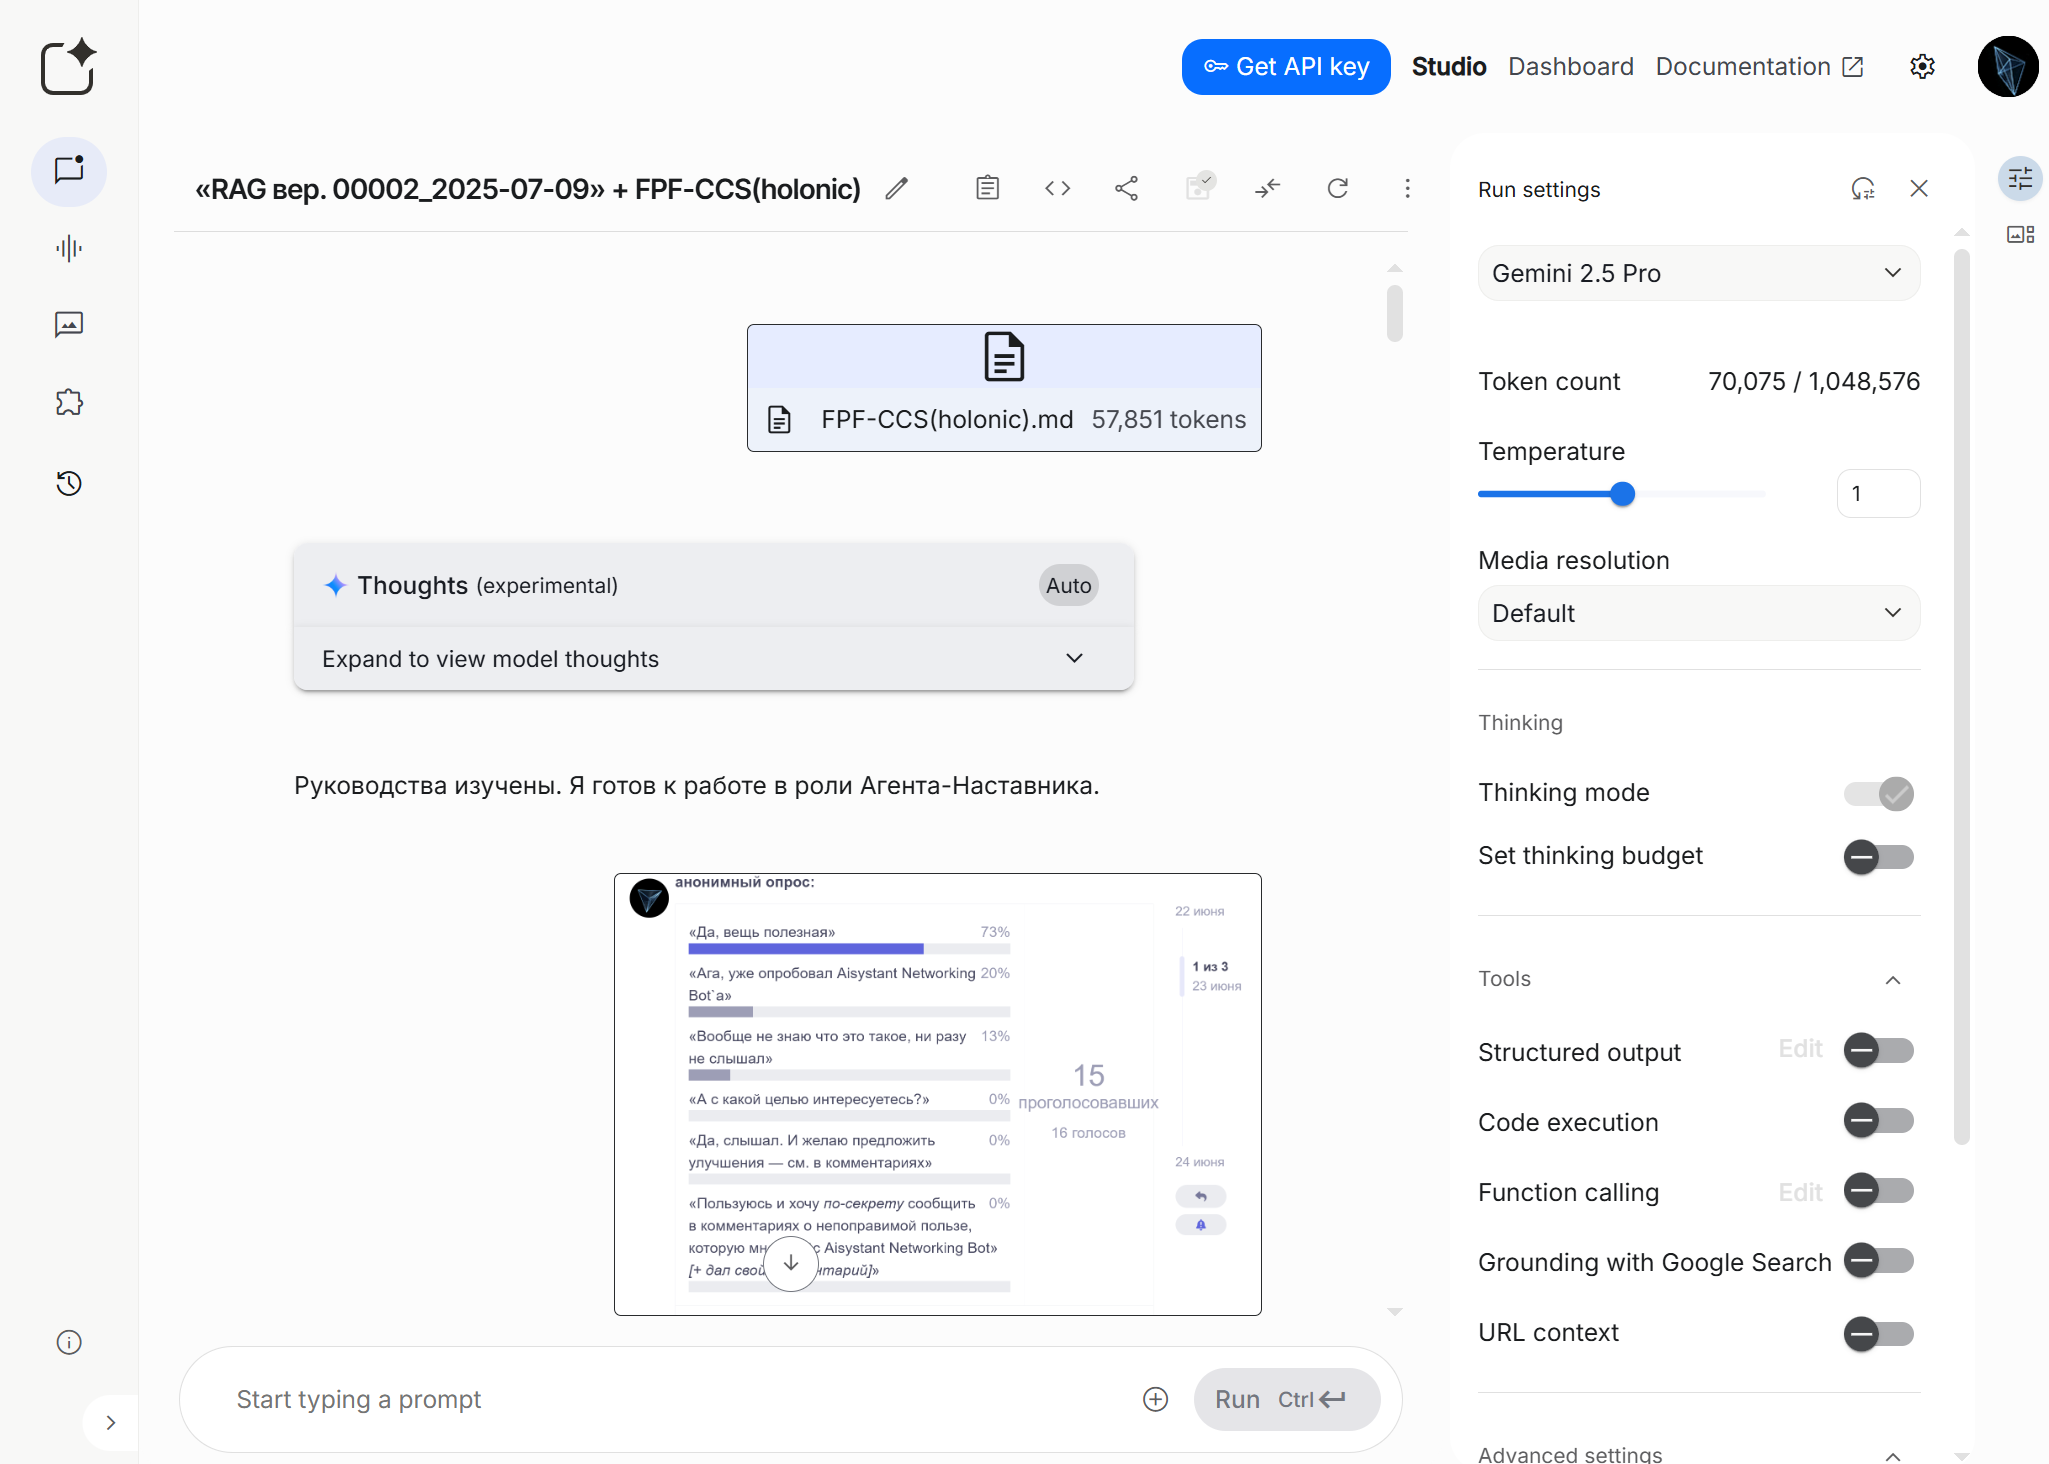2049x1464 pixels.
Task: Open the Stream audio waveform sidebar icon
Action: (69, 248)
